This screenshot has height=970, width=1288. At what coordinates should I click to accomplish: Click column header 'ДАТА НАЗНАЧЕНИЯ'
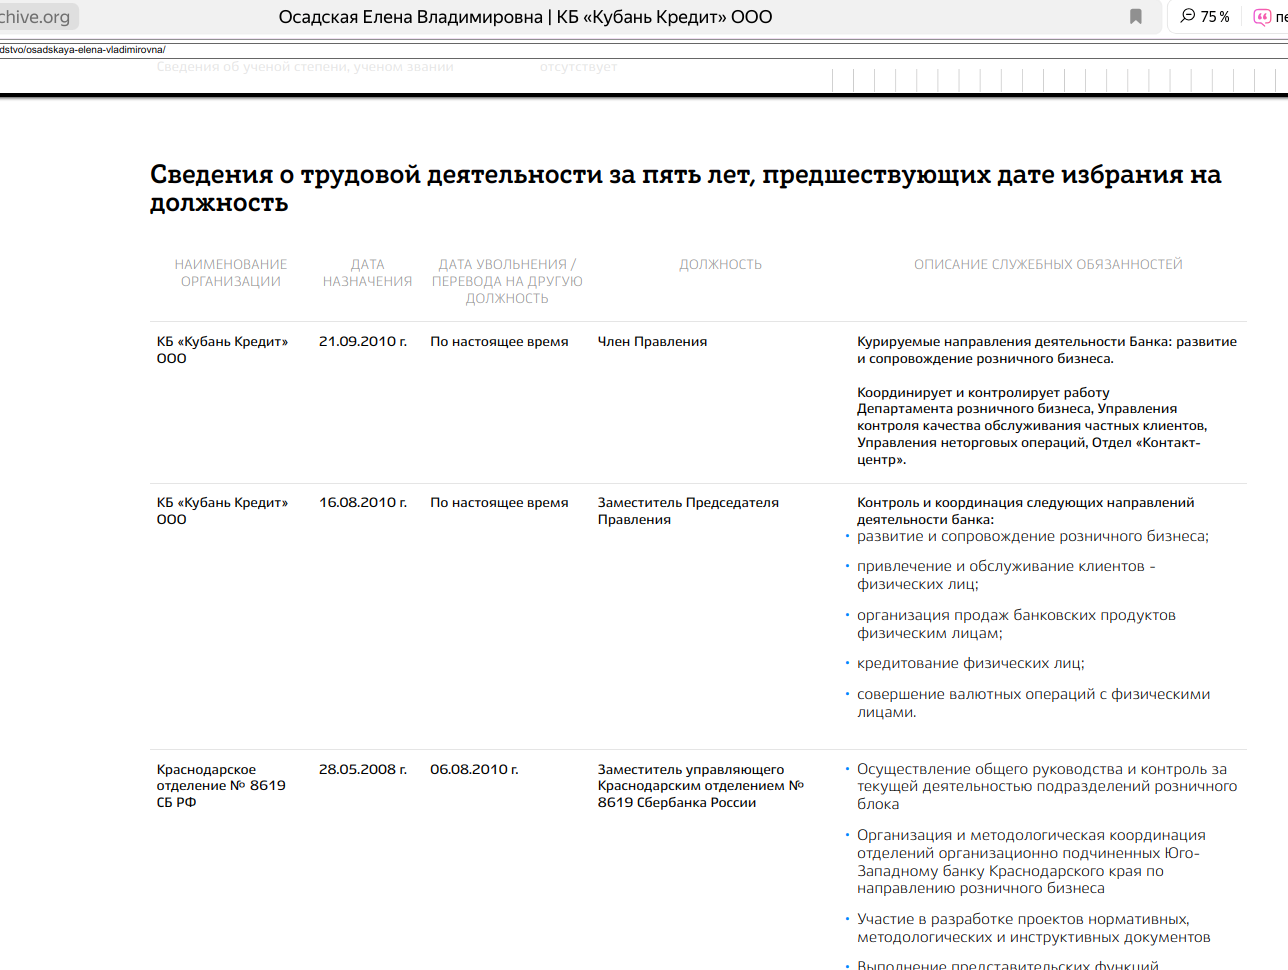[x=367, y=273]
